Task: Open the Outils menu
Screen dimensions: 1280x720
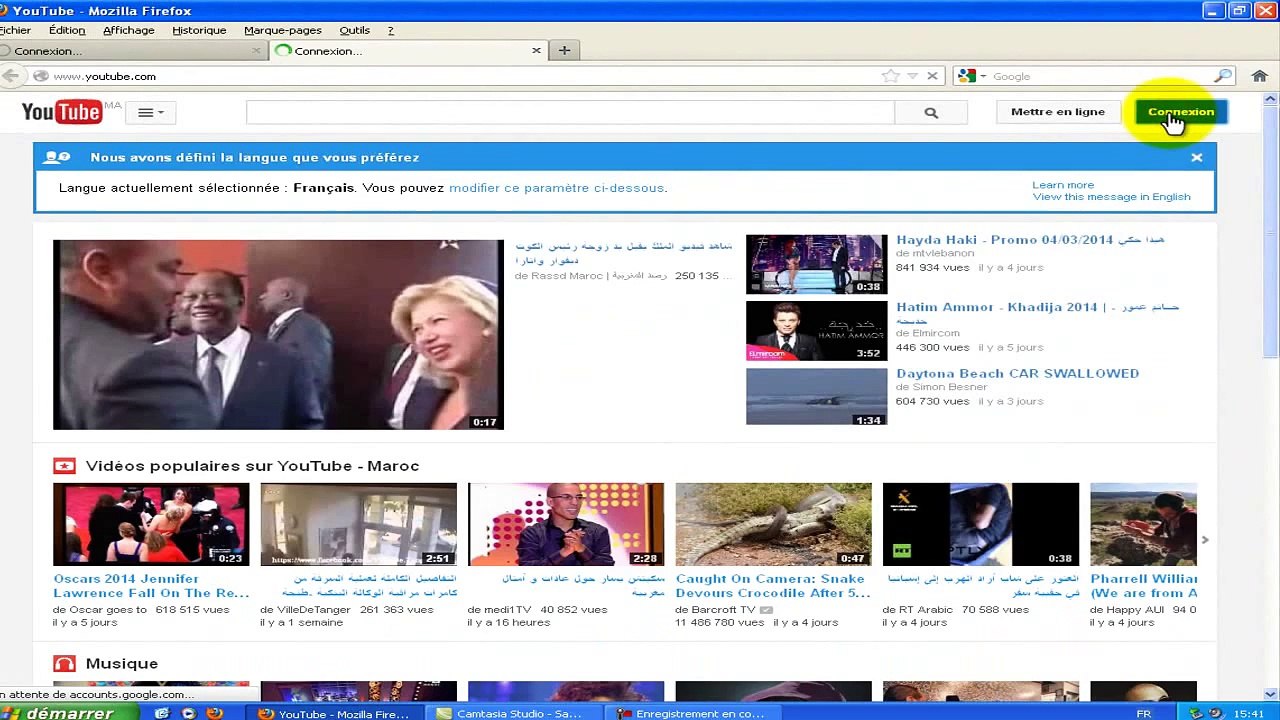Action: (x=355, y=30)
